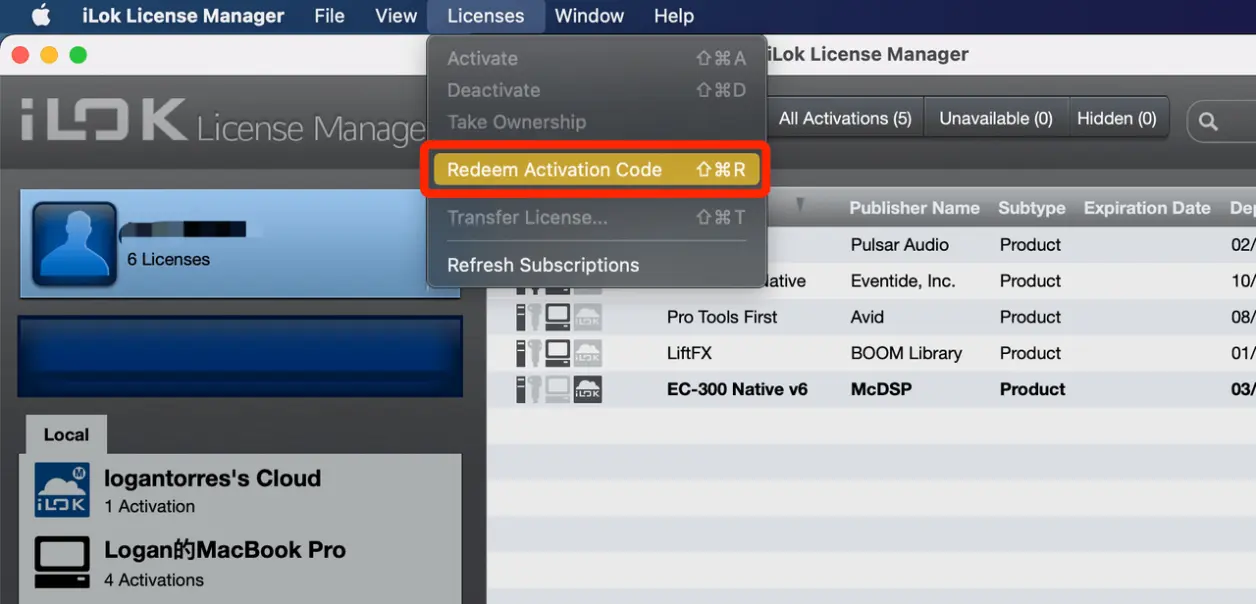The height and width of the screenshot is (604, 1256).
Task: Click the cloud location icon in EC-300 Native row
Action: [588, 389]
